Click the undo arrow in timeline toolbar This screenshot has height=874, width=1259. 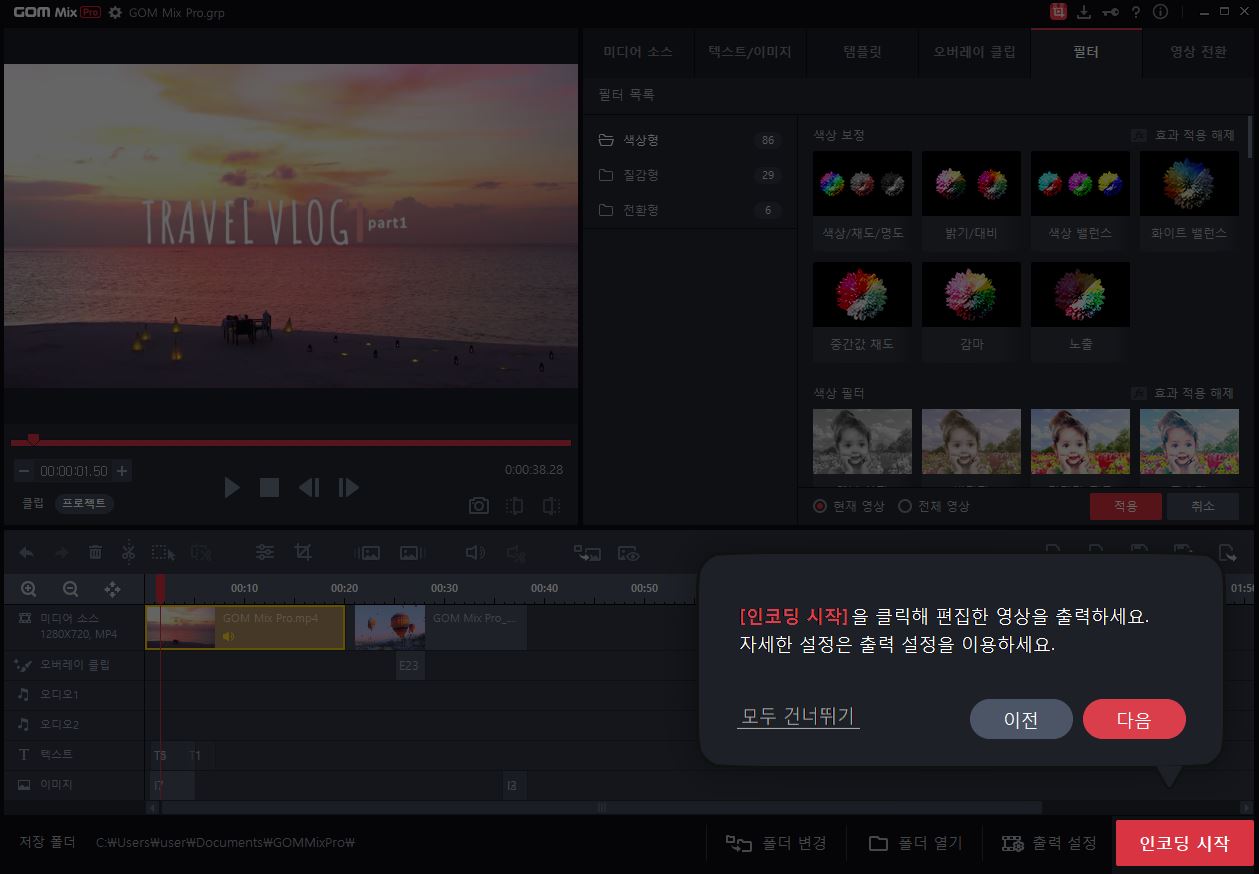pos(27,552)
